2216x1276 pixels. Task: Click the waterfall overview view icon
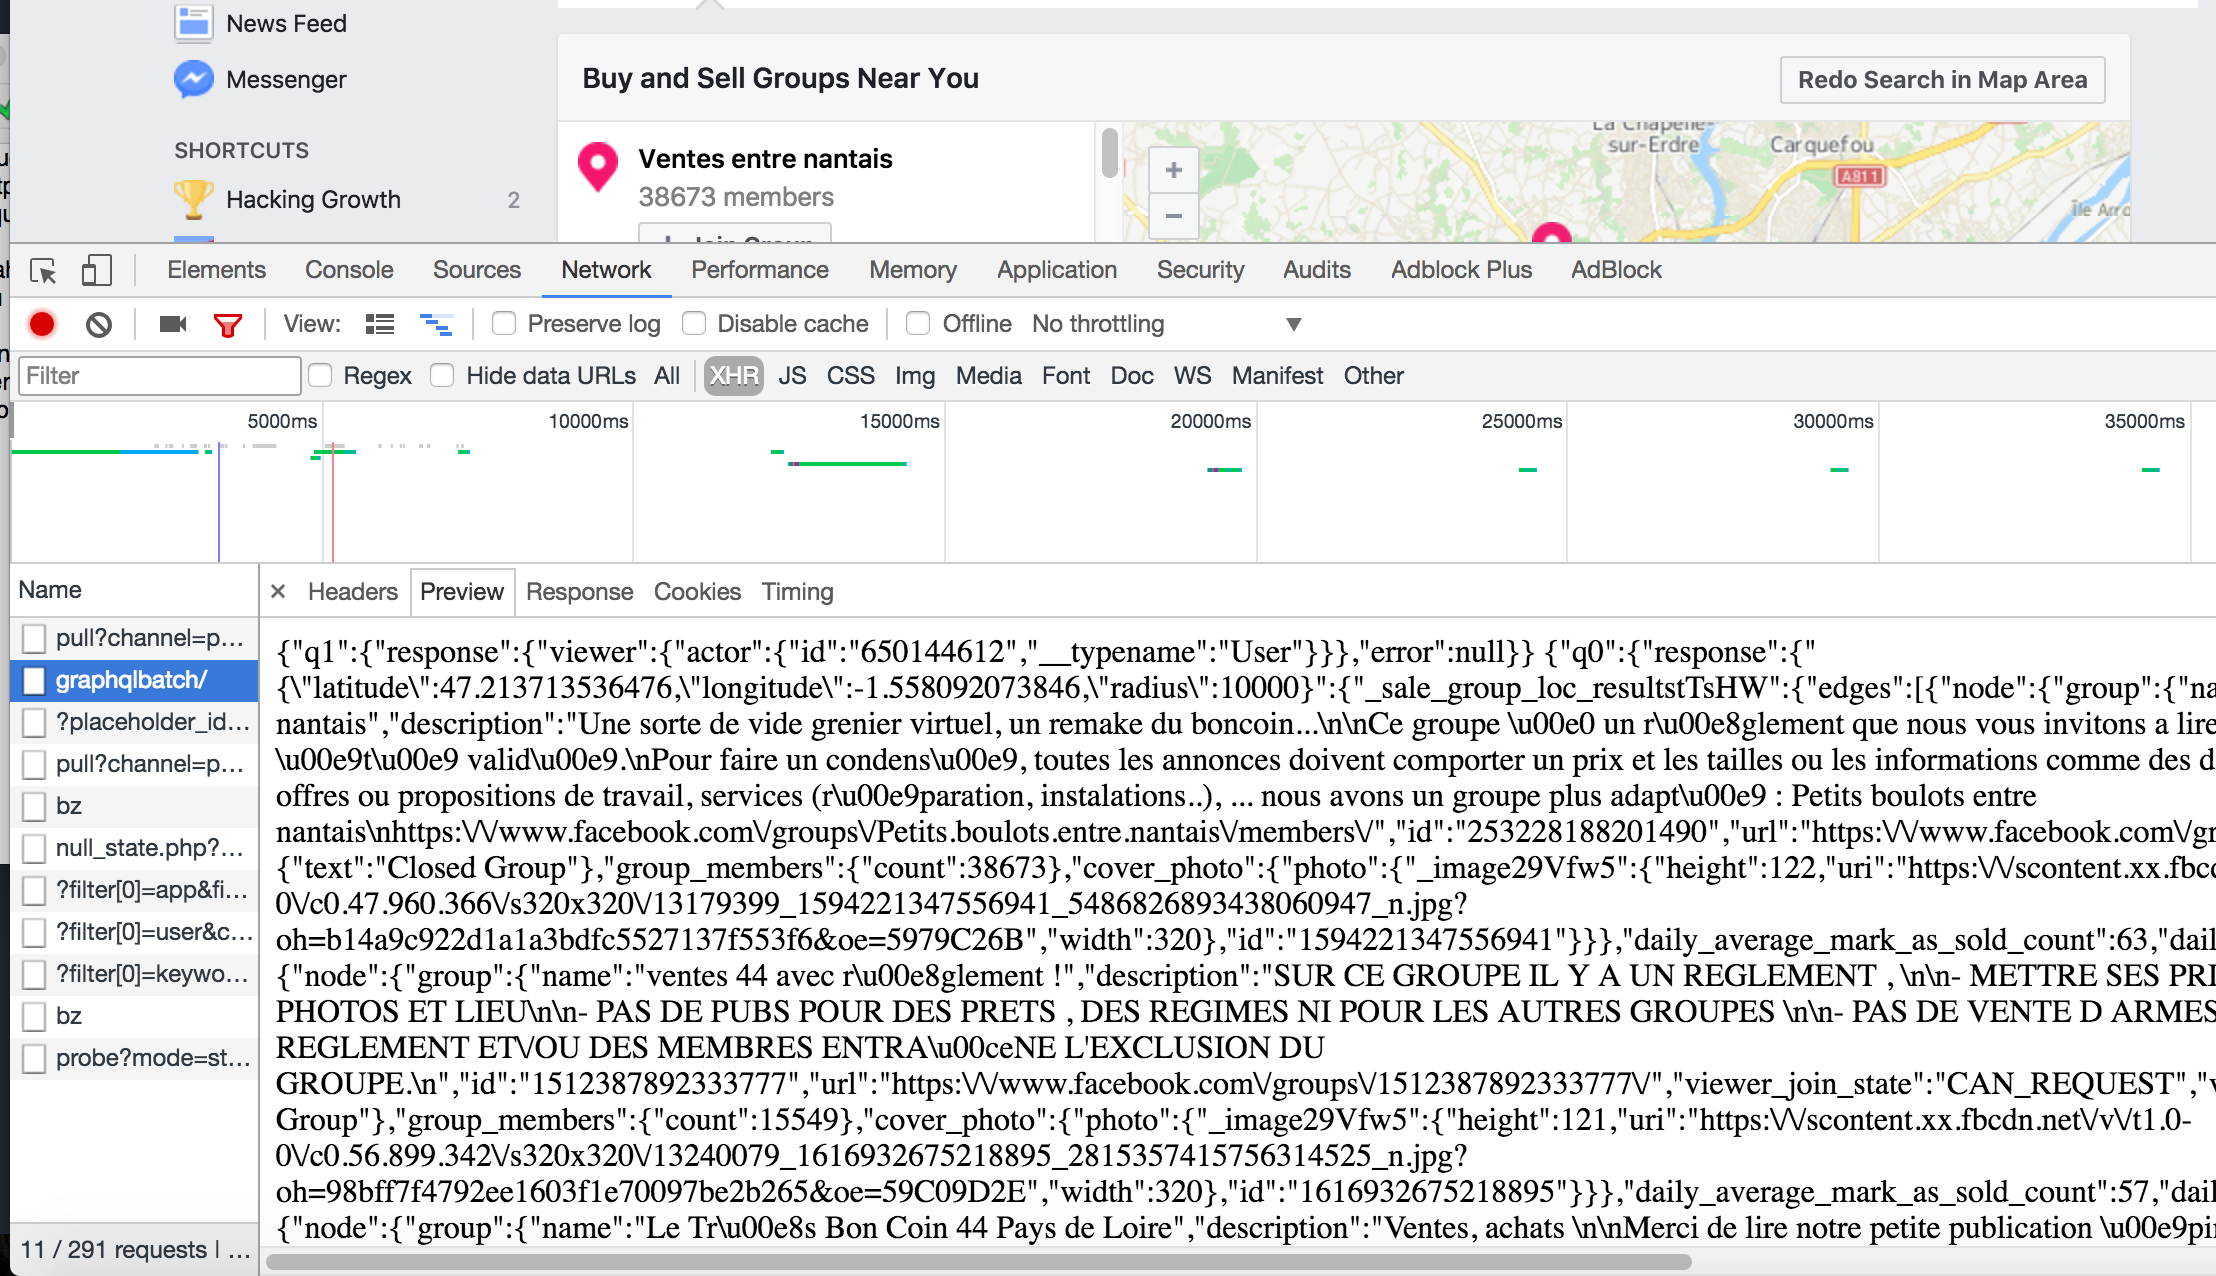436,324
